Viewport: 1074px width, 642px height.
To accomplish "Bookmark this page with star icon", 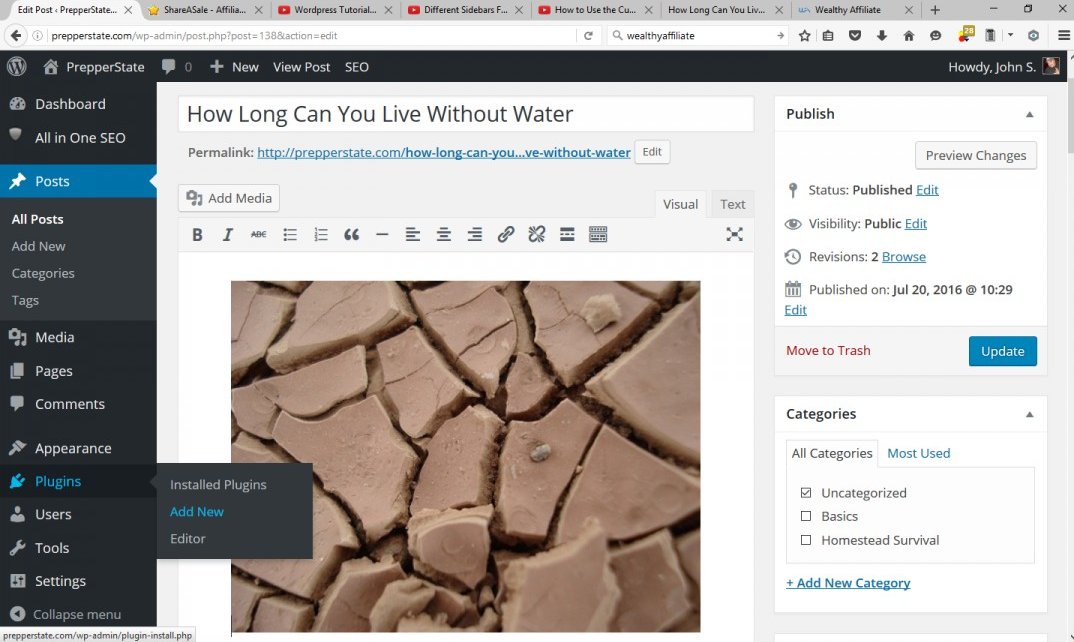I will point(804,36).
